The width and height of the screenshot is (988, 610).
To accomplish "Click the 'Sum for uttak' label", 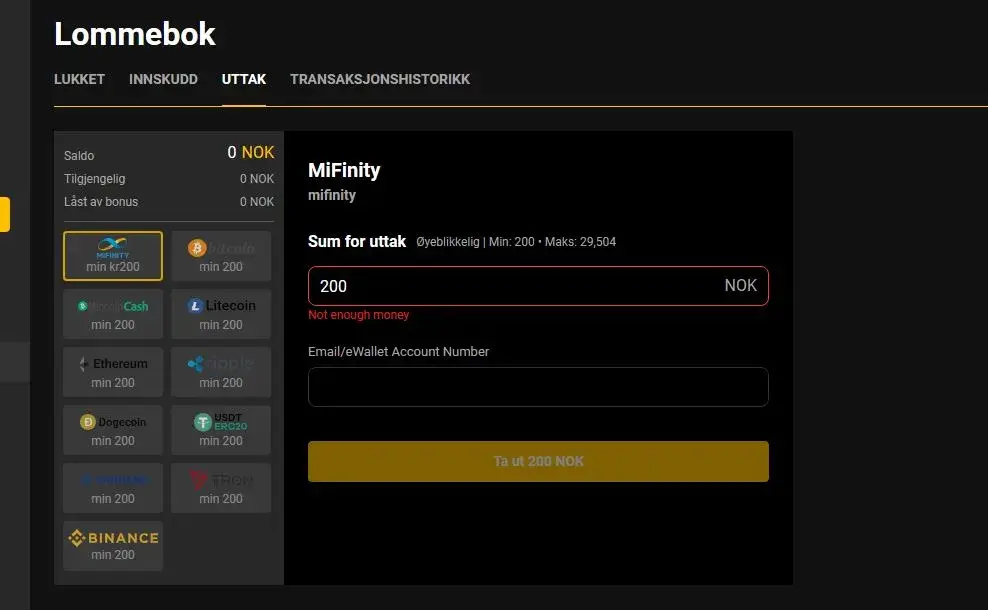I will coord(357,241).
